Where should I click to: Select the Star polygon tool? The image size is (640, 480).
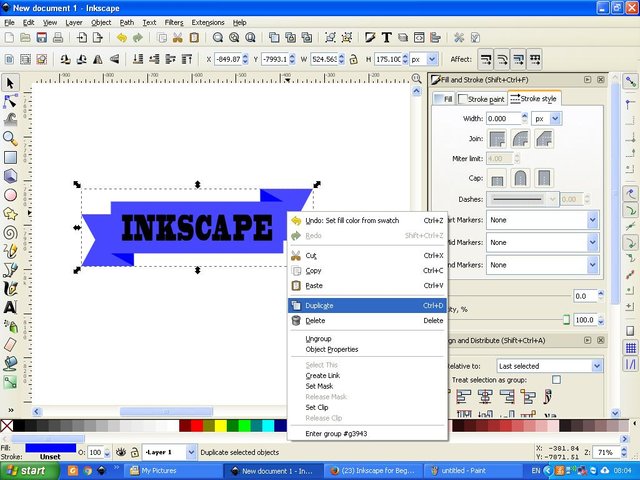pos(10,213)
